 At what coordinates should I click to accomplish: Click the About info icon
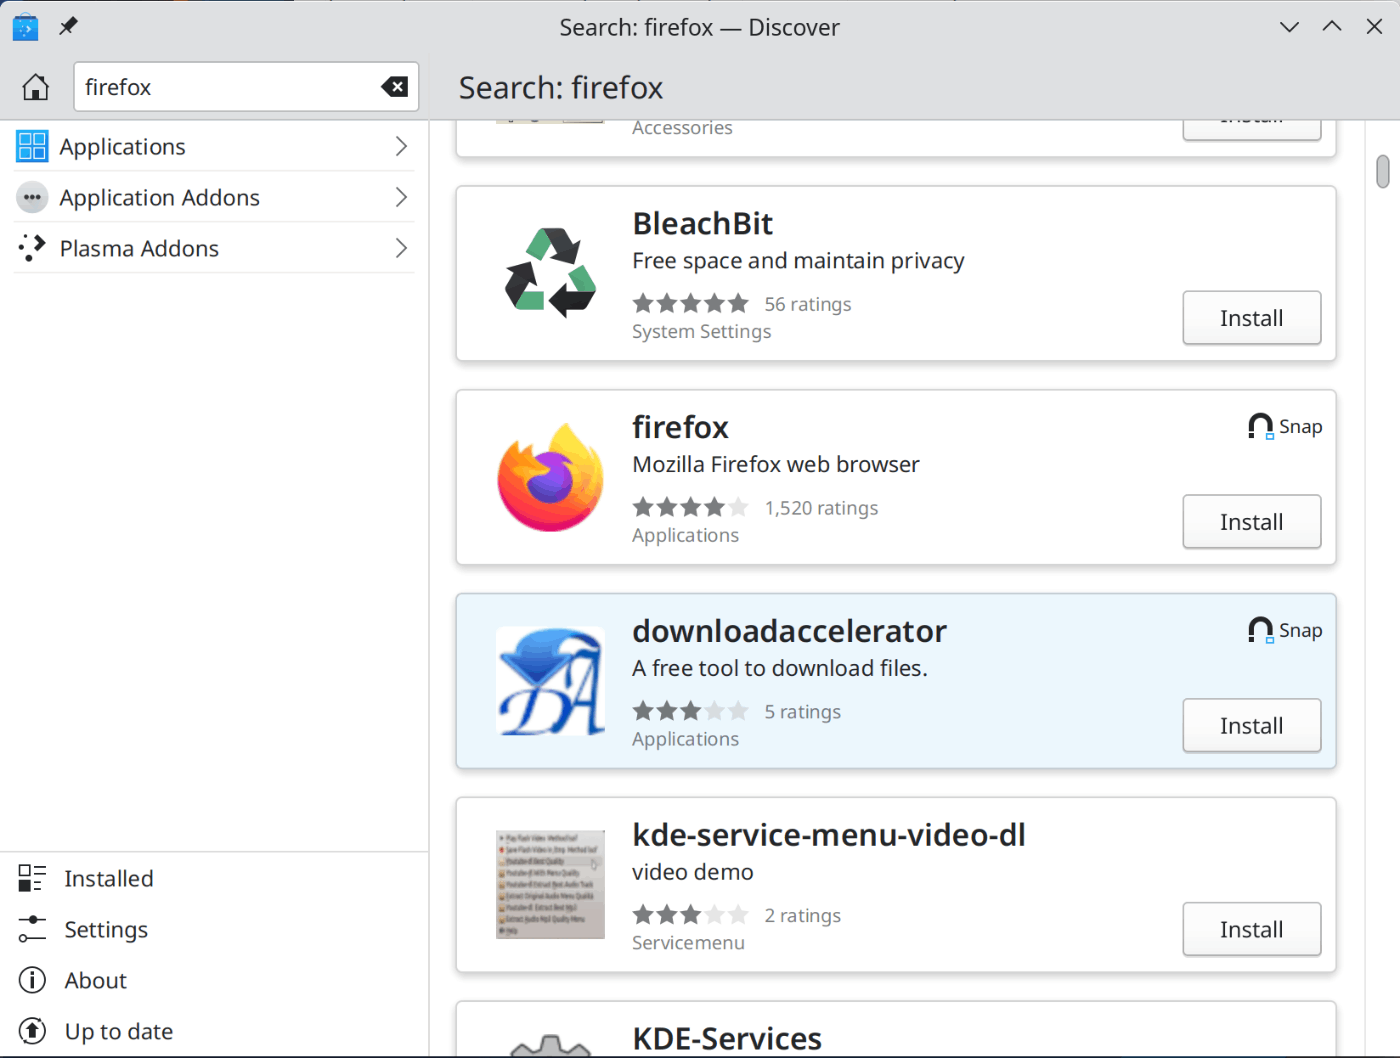32,980
